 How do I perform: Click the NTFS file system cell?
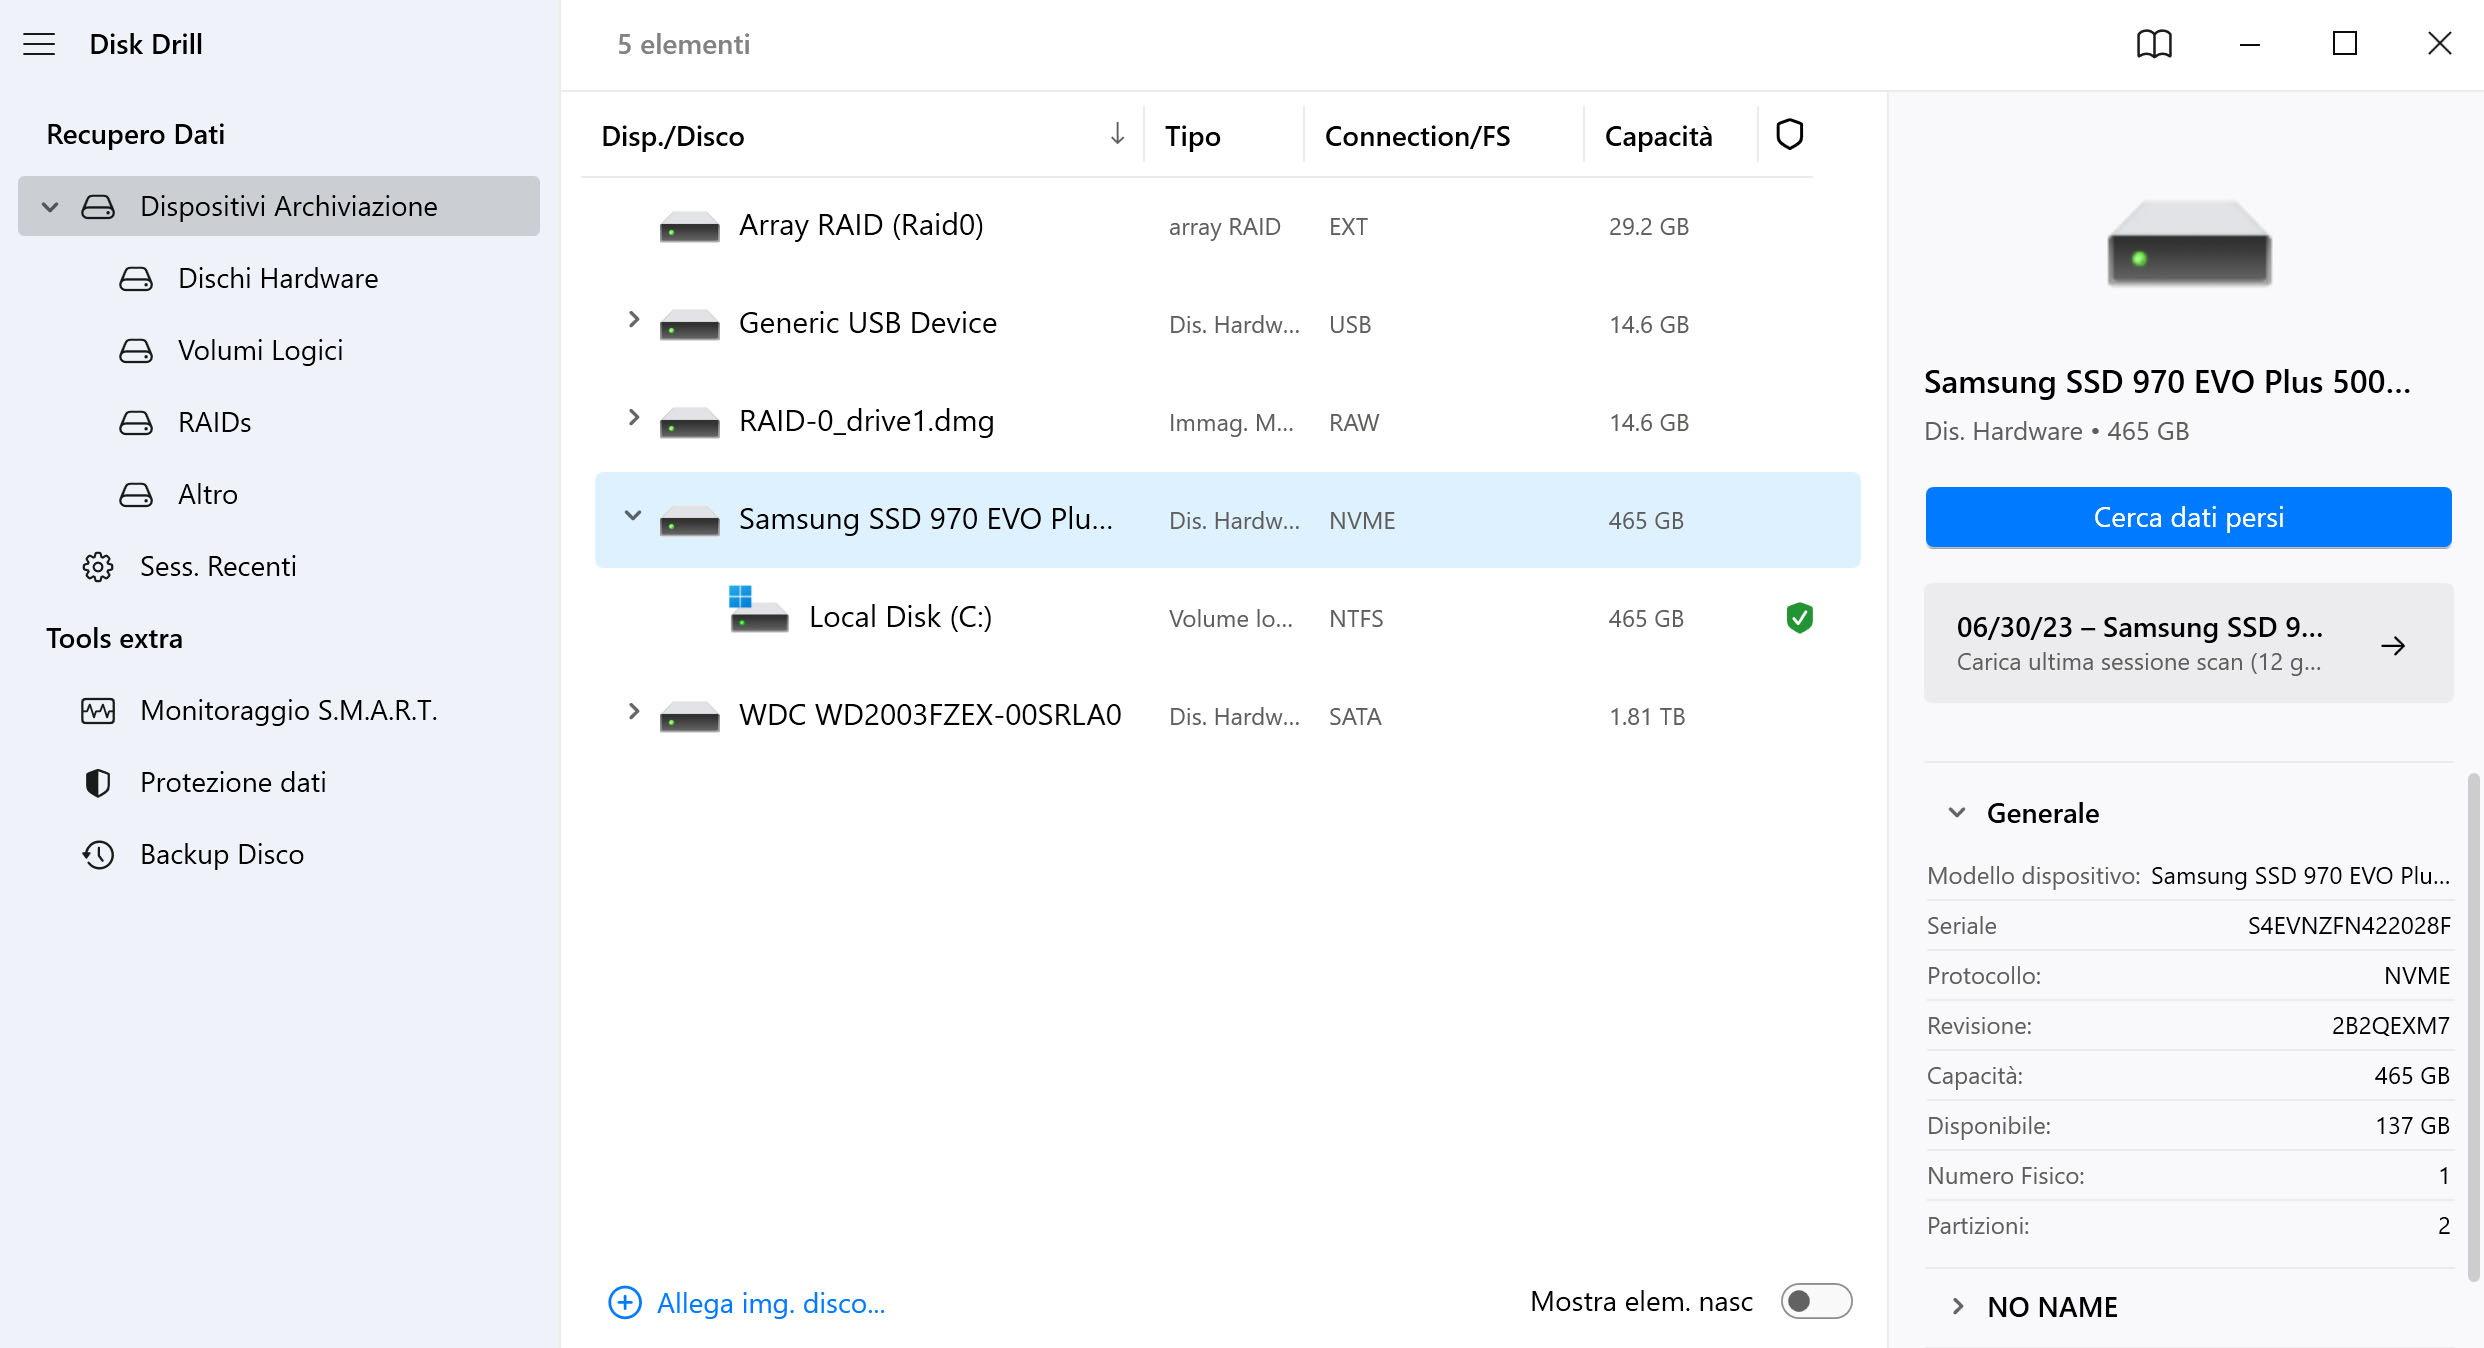point(1356,619)
